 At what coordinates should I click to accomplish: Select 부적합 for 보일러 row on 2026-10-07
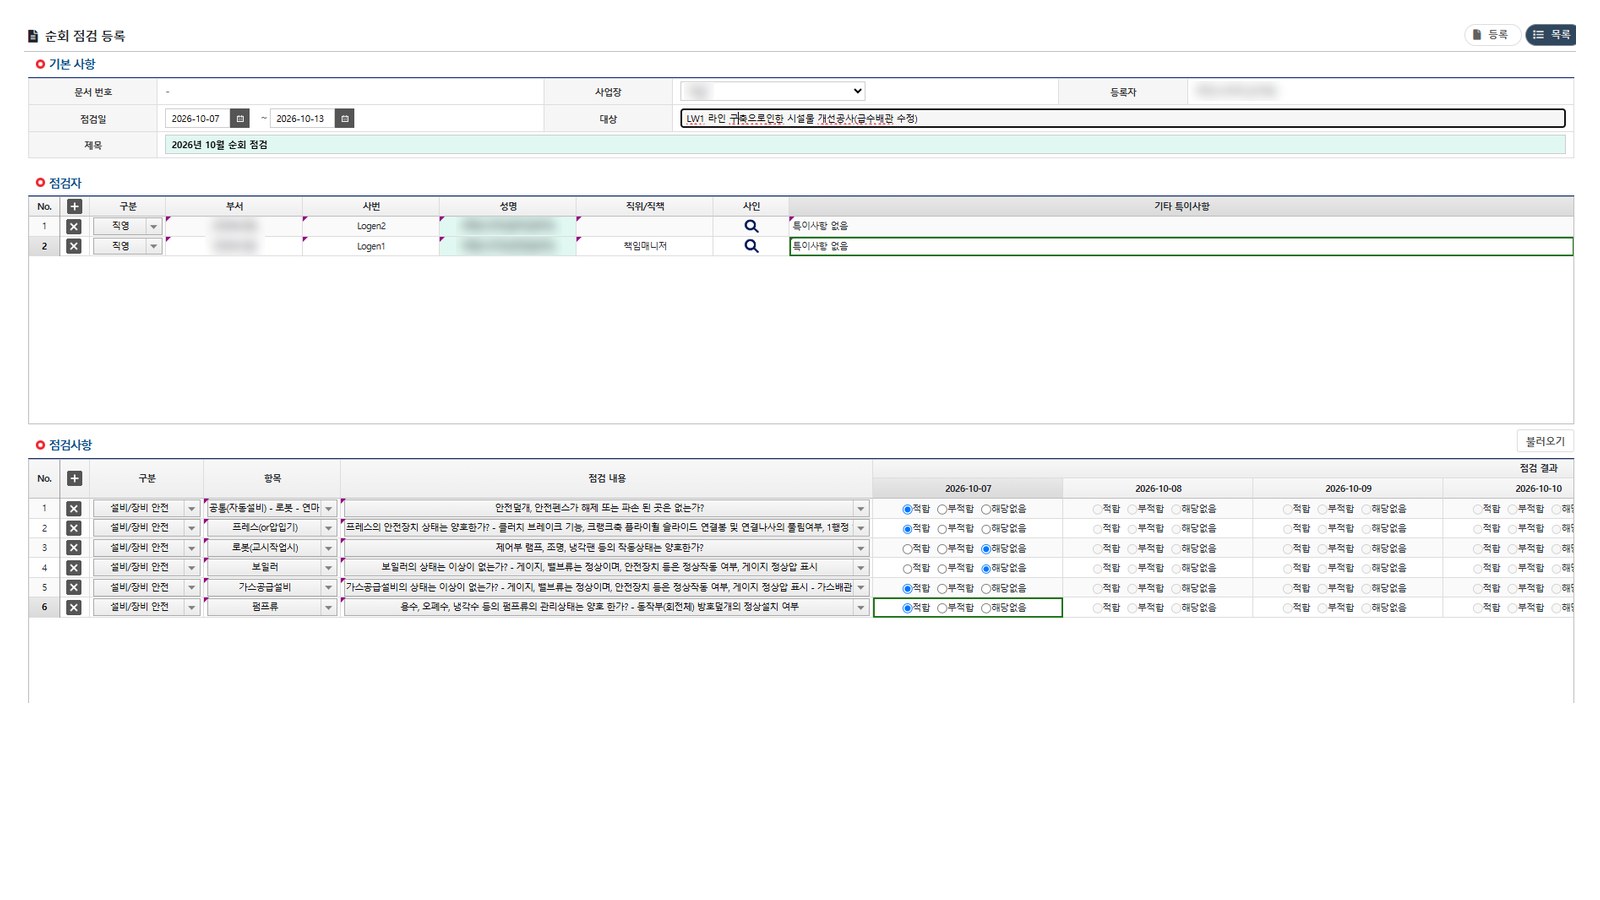coord(942,568)
